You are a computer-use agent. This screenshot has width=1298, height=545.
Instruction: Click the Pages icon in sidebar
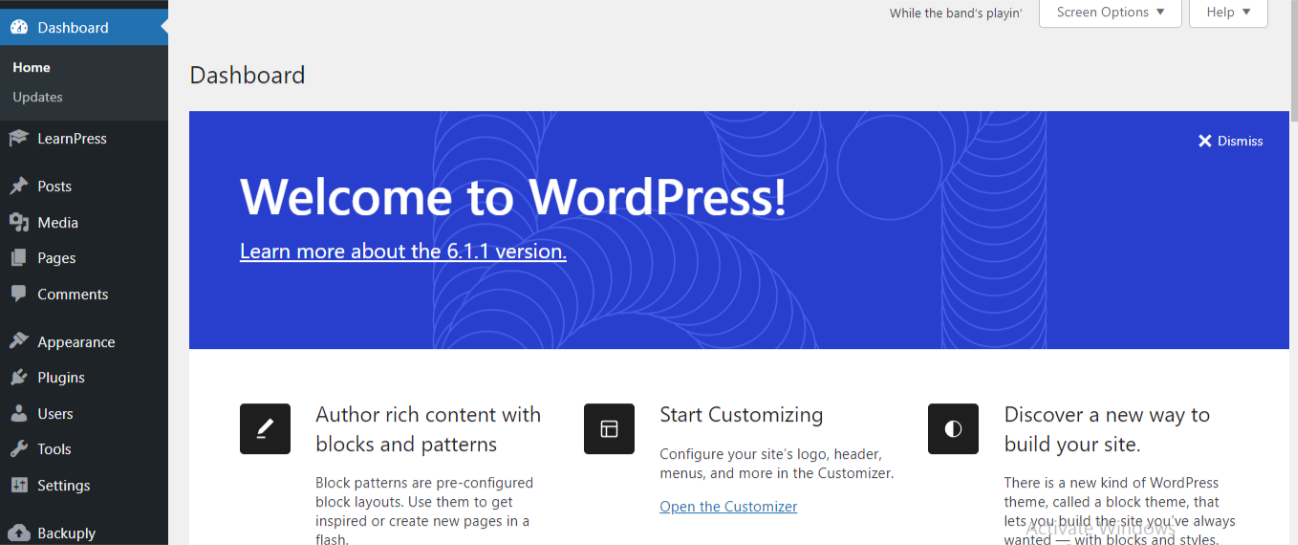coord(19,258)
